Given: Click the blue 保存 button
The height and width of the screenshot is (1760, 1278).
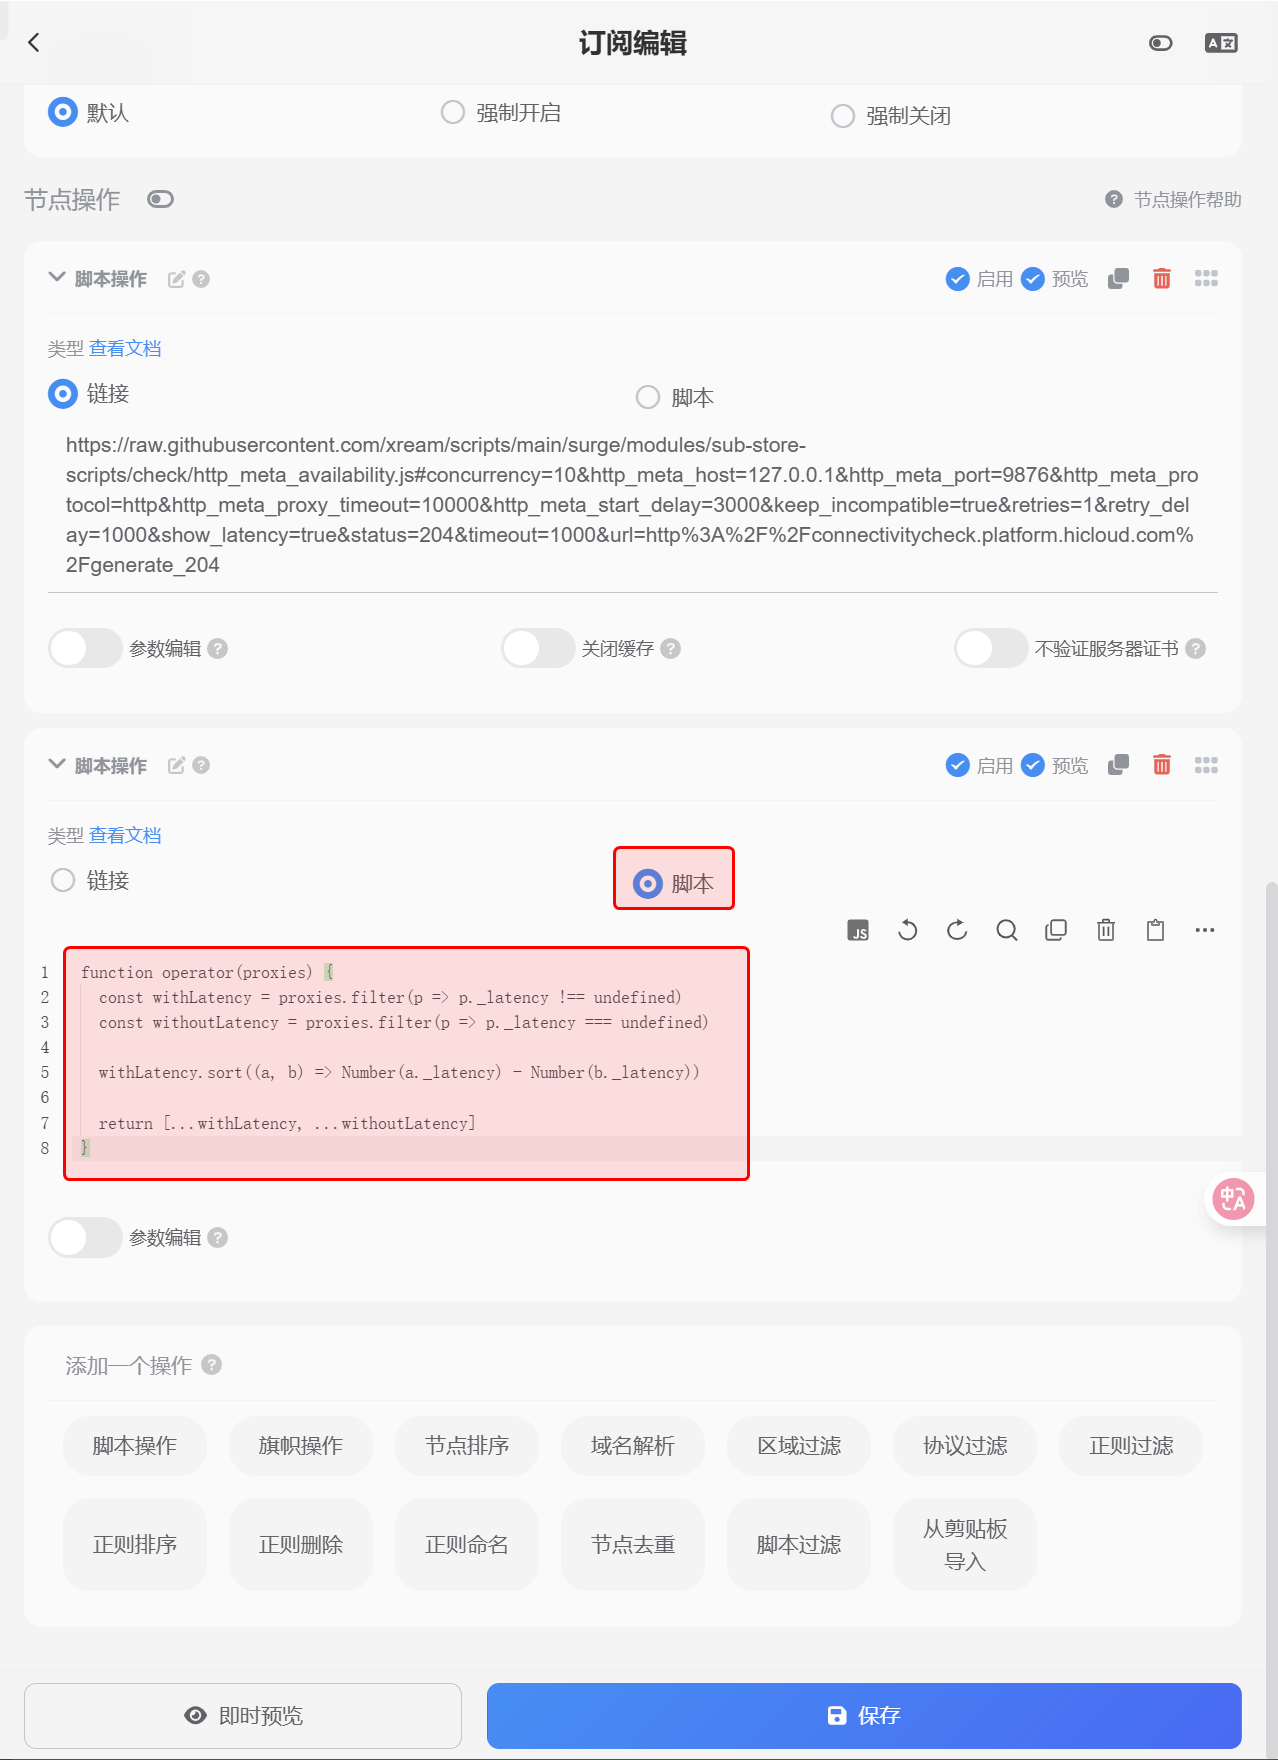Looking at the screenshot, I should pyautogui.click(x=864, y=1715).
